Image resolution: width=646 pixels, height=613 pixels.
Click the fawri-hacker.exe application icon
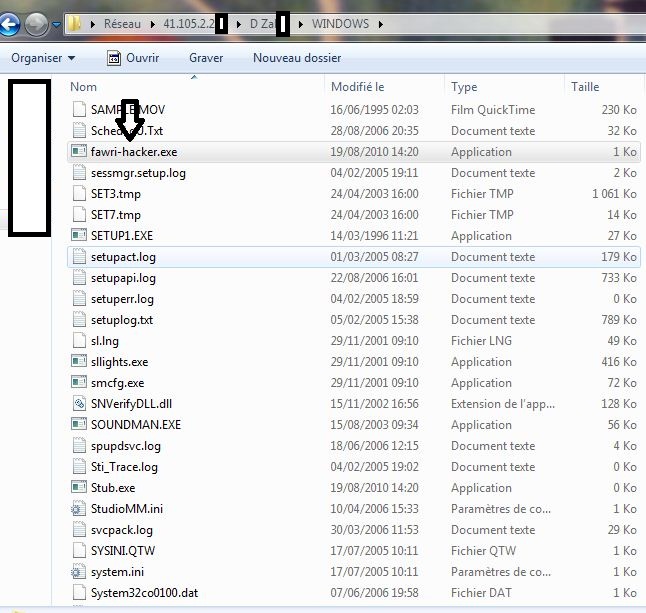pyautogui.click(x=80, y=152)
